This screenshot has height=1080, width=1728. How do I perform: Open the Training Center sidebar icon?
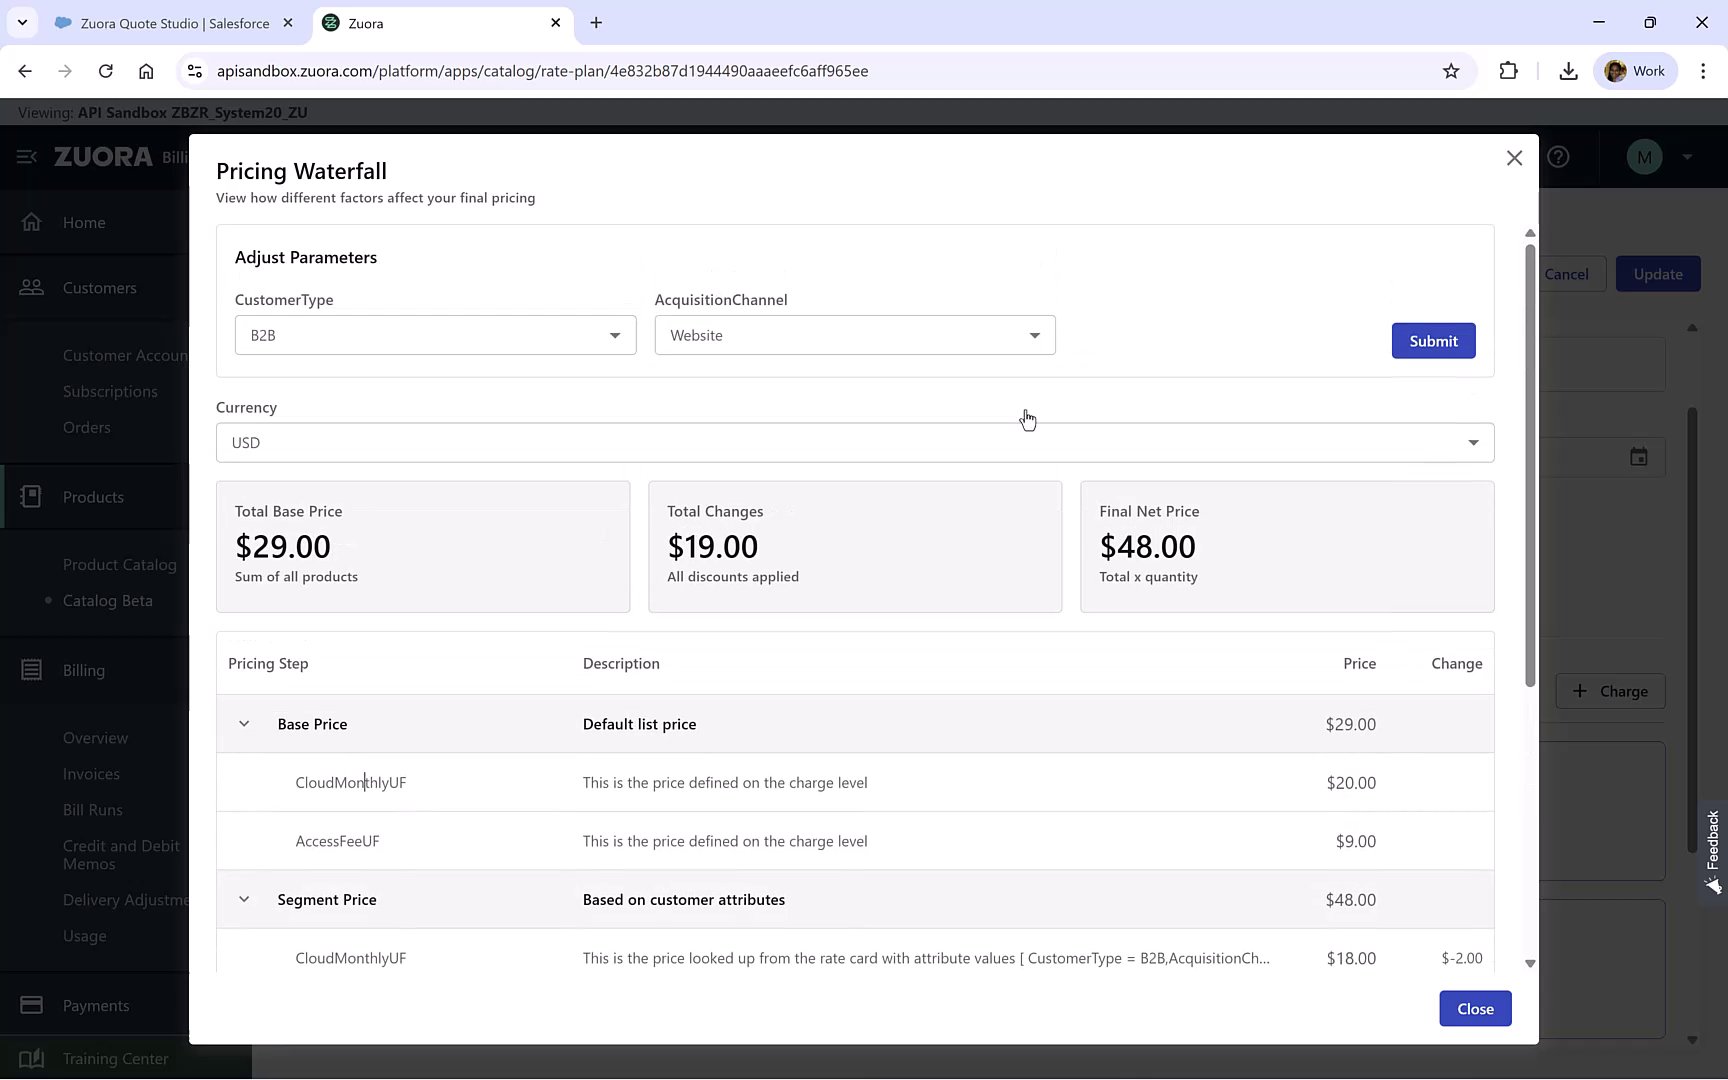[33, 1058]
